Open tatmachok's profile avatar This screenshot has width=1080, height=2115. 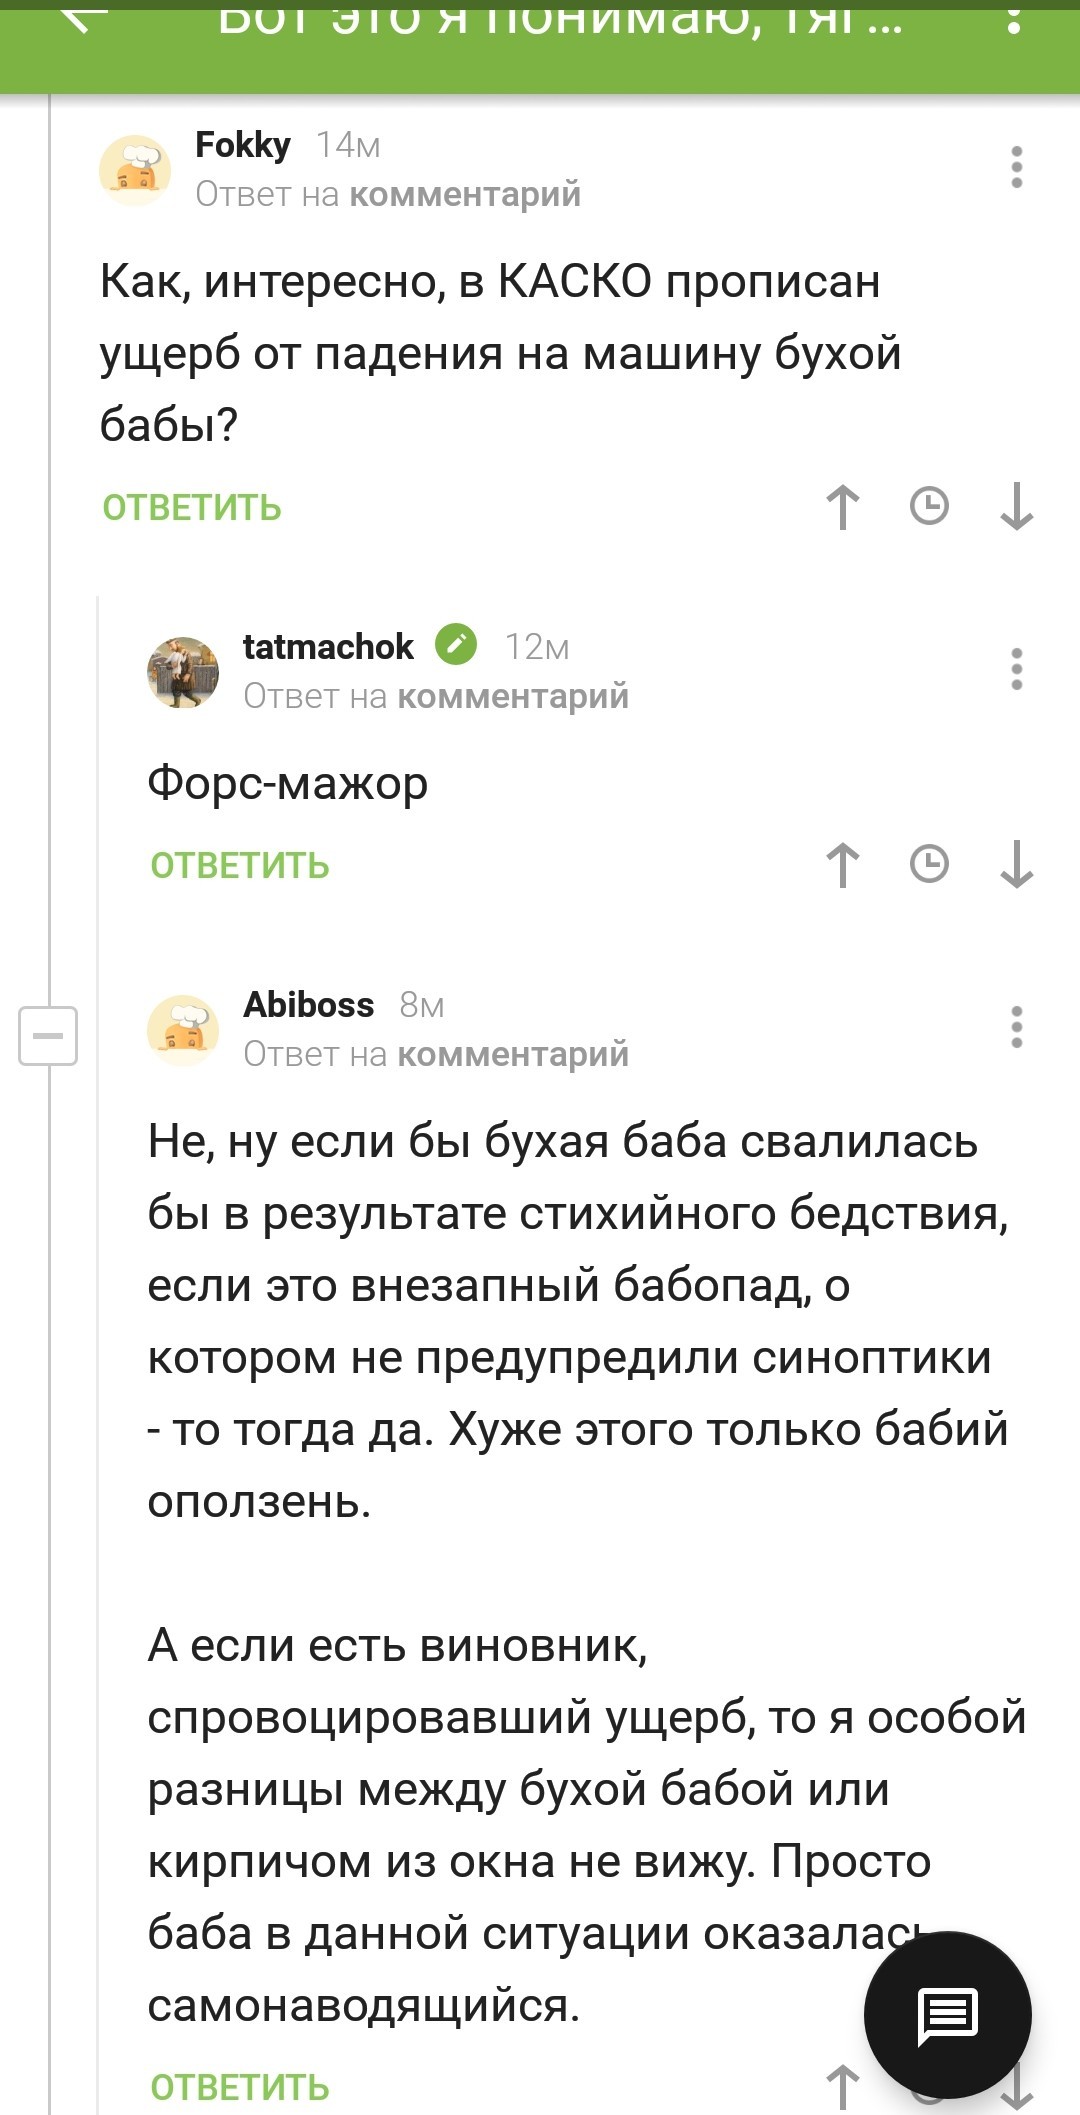click(183, 672)
